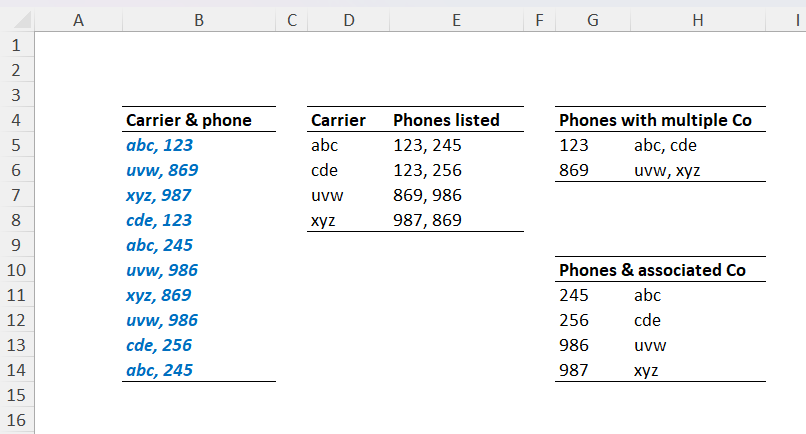Screen dimensions: 806x434
Task: Select cell 'cde, 256' in column B
Action: pyautogui.click(x=199, y=345)
